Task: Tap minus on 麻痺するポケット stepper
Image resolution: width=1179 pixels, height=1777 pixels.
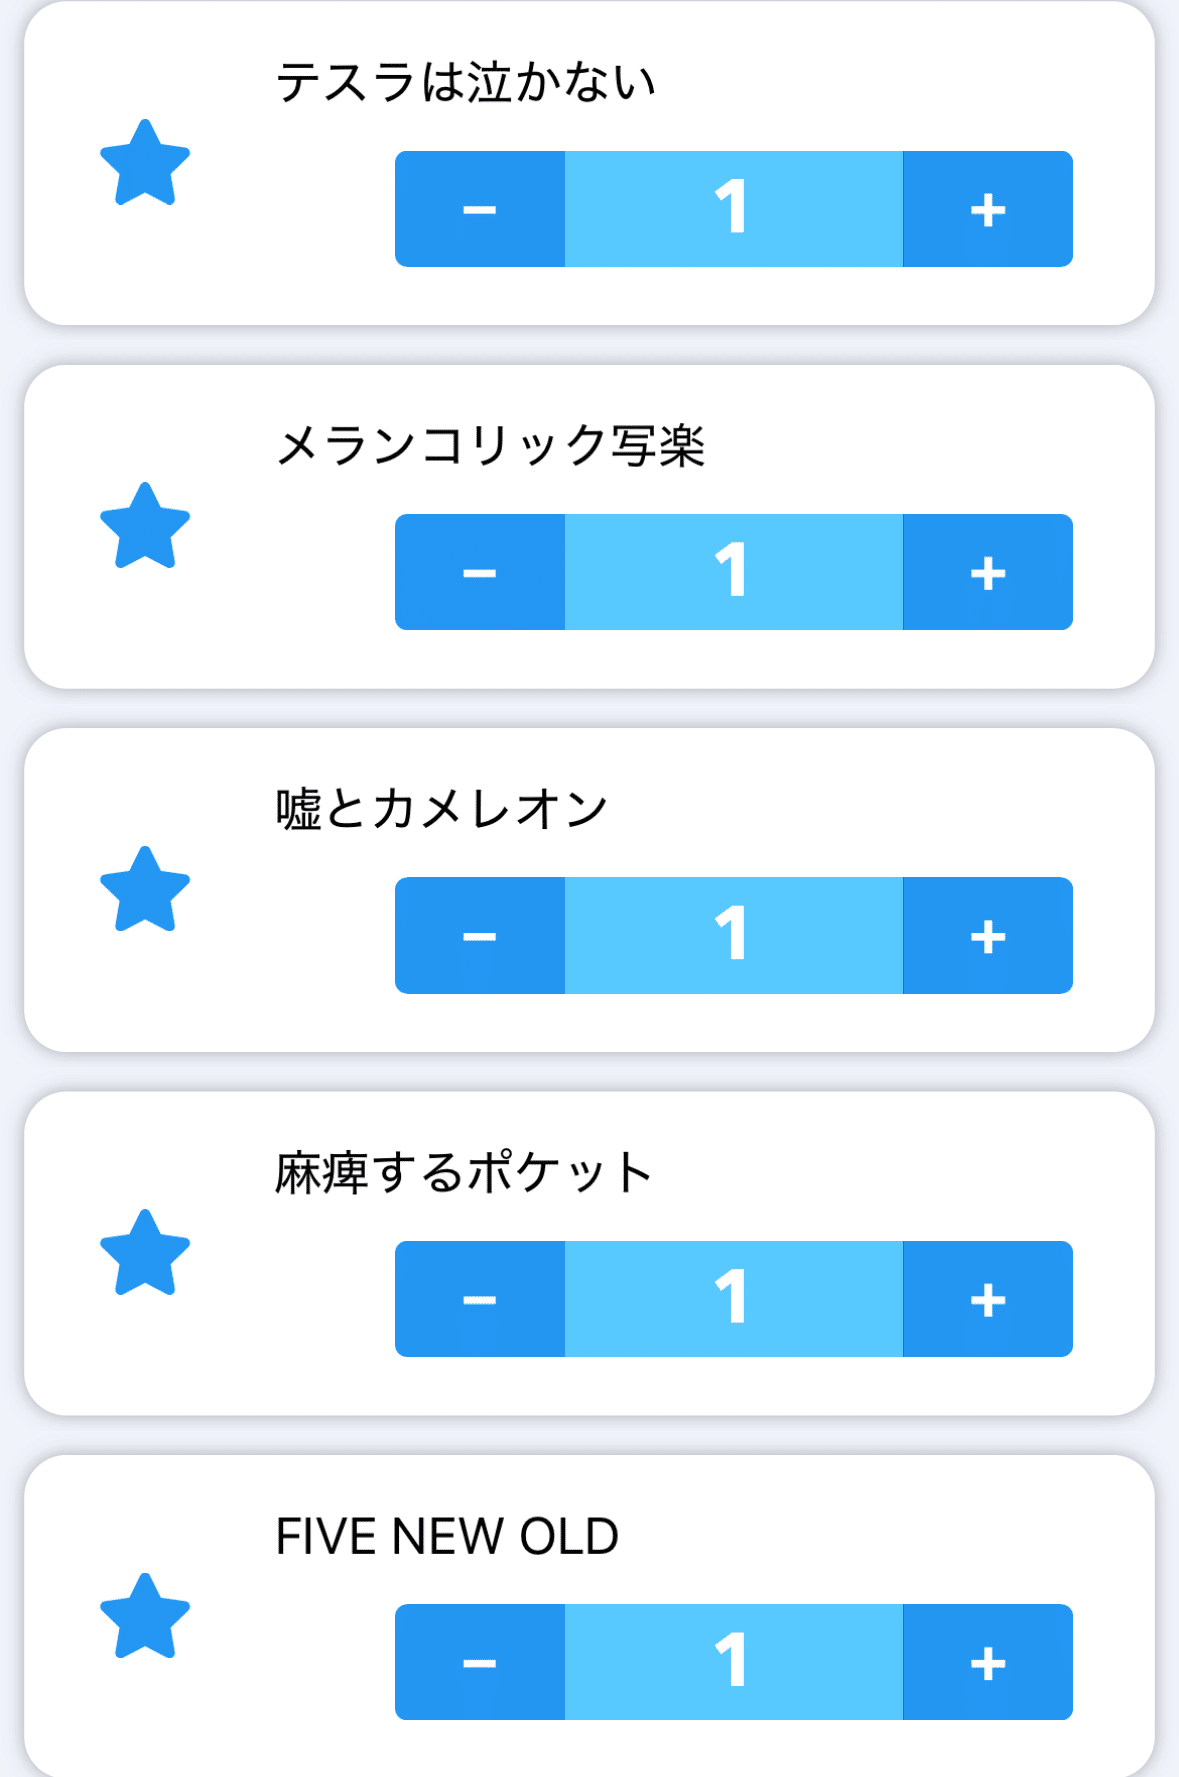Action: coord(480,1299)
